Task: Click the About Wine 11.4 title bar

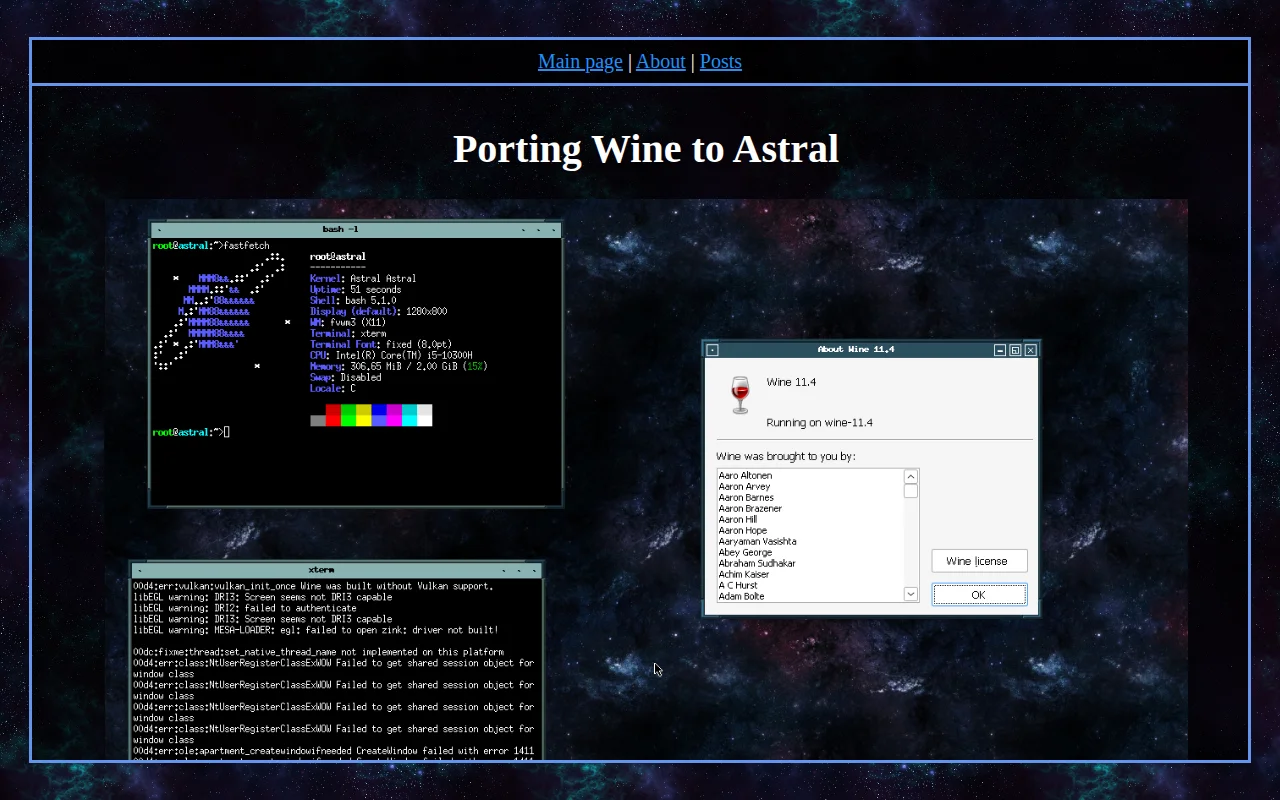Action: point(855,350)
